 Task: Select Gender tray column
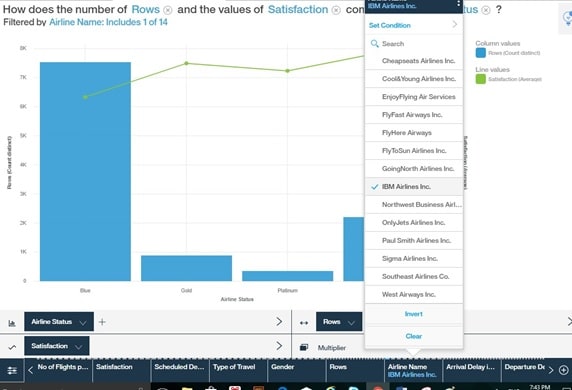297,371
